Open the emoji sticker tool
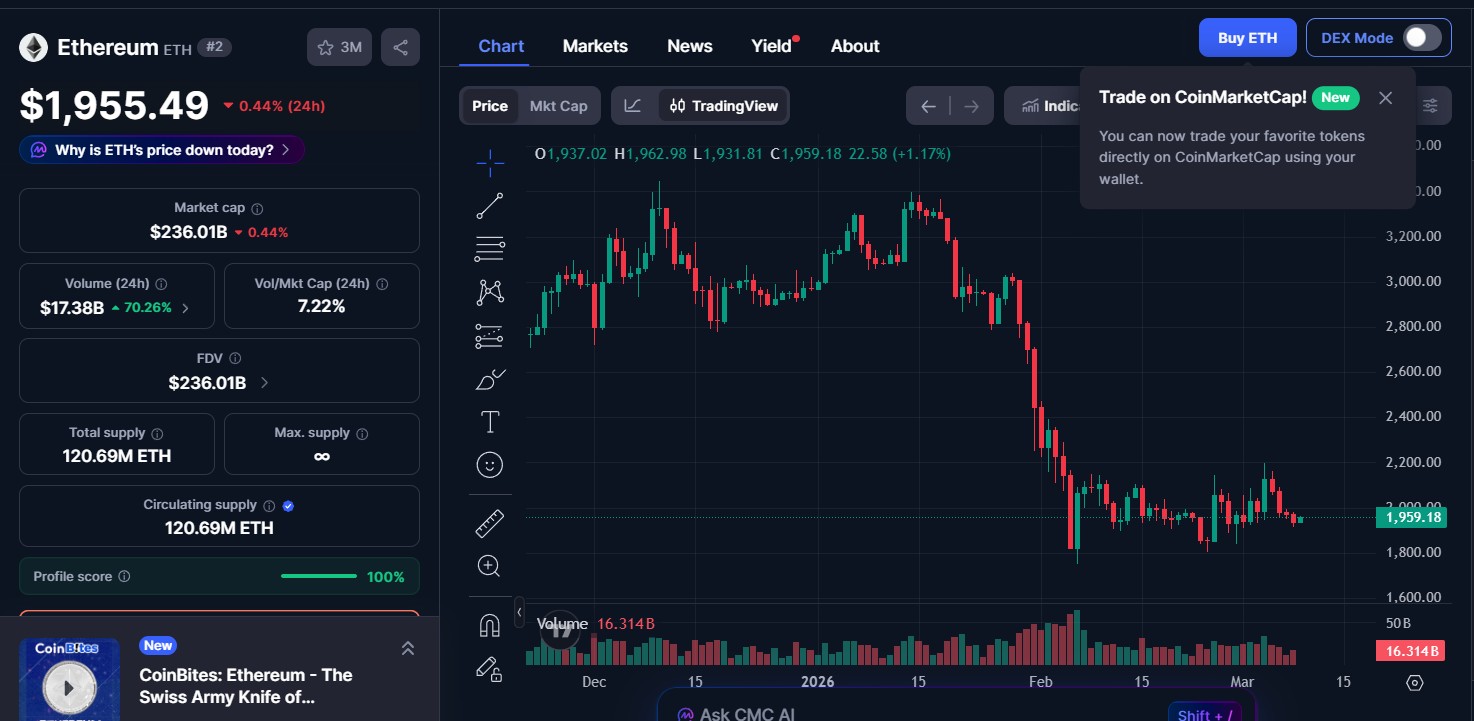This screenshot has height=721, width=1474. (x=489, y=464)
